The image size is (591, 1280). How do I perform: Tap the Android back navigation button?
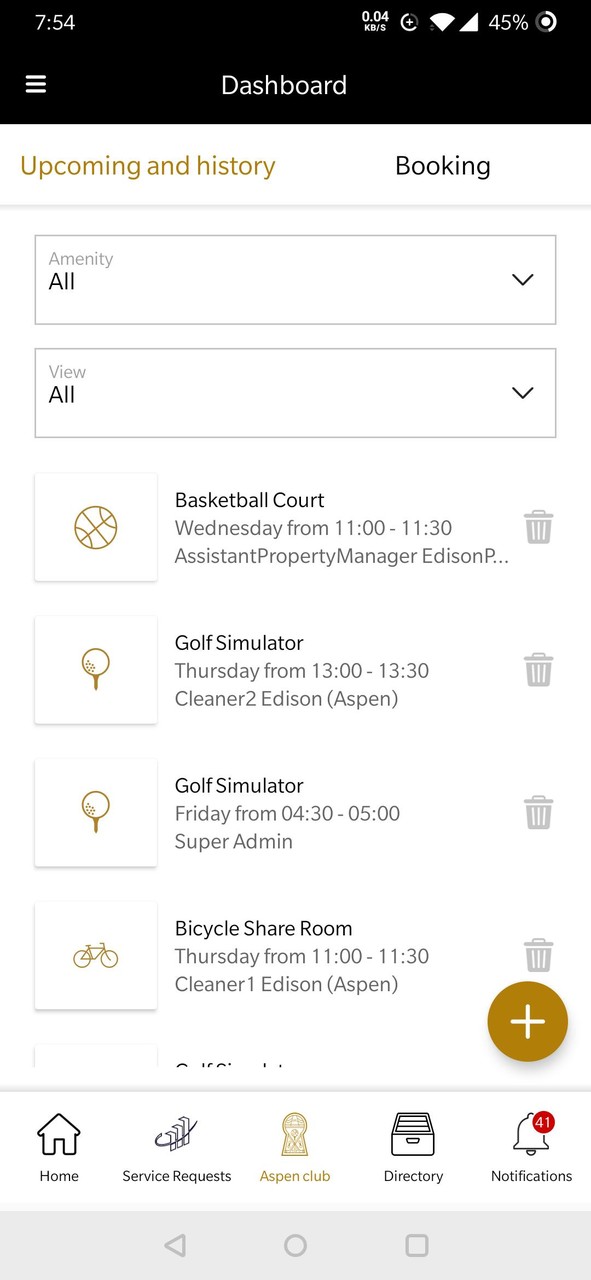(x=175, y=1246)
